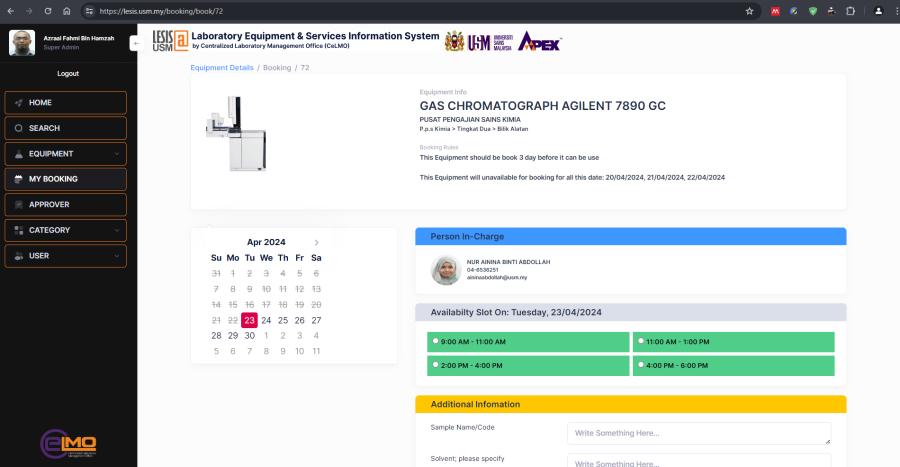Bookmark this page with star icon

click(749, 11)
